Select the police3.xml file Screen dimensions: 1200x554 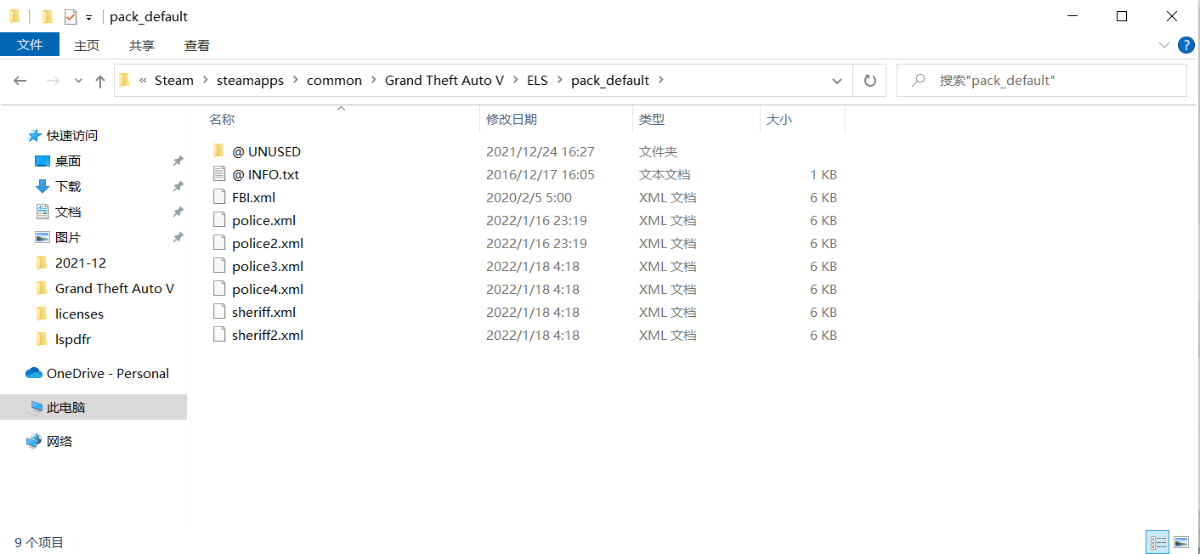point(267,266)
